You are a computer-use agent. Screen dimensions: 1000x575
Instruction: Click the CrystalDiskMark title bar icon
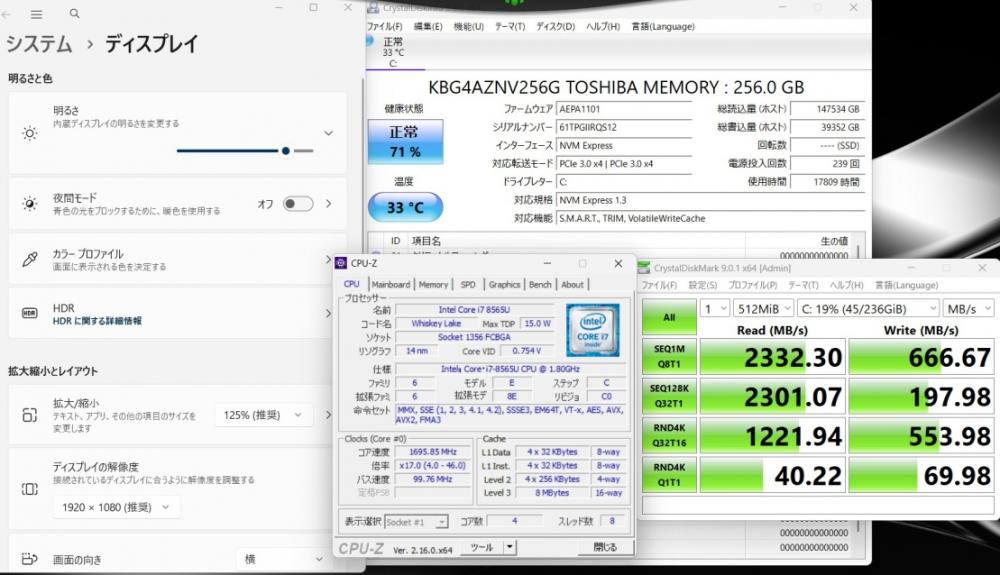point(644,268)
